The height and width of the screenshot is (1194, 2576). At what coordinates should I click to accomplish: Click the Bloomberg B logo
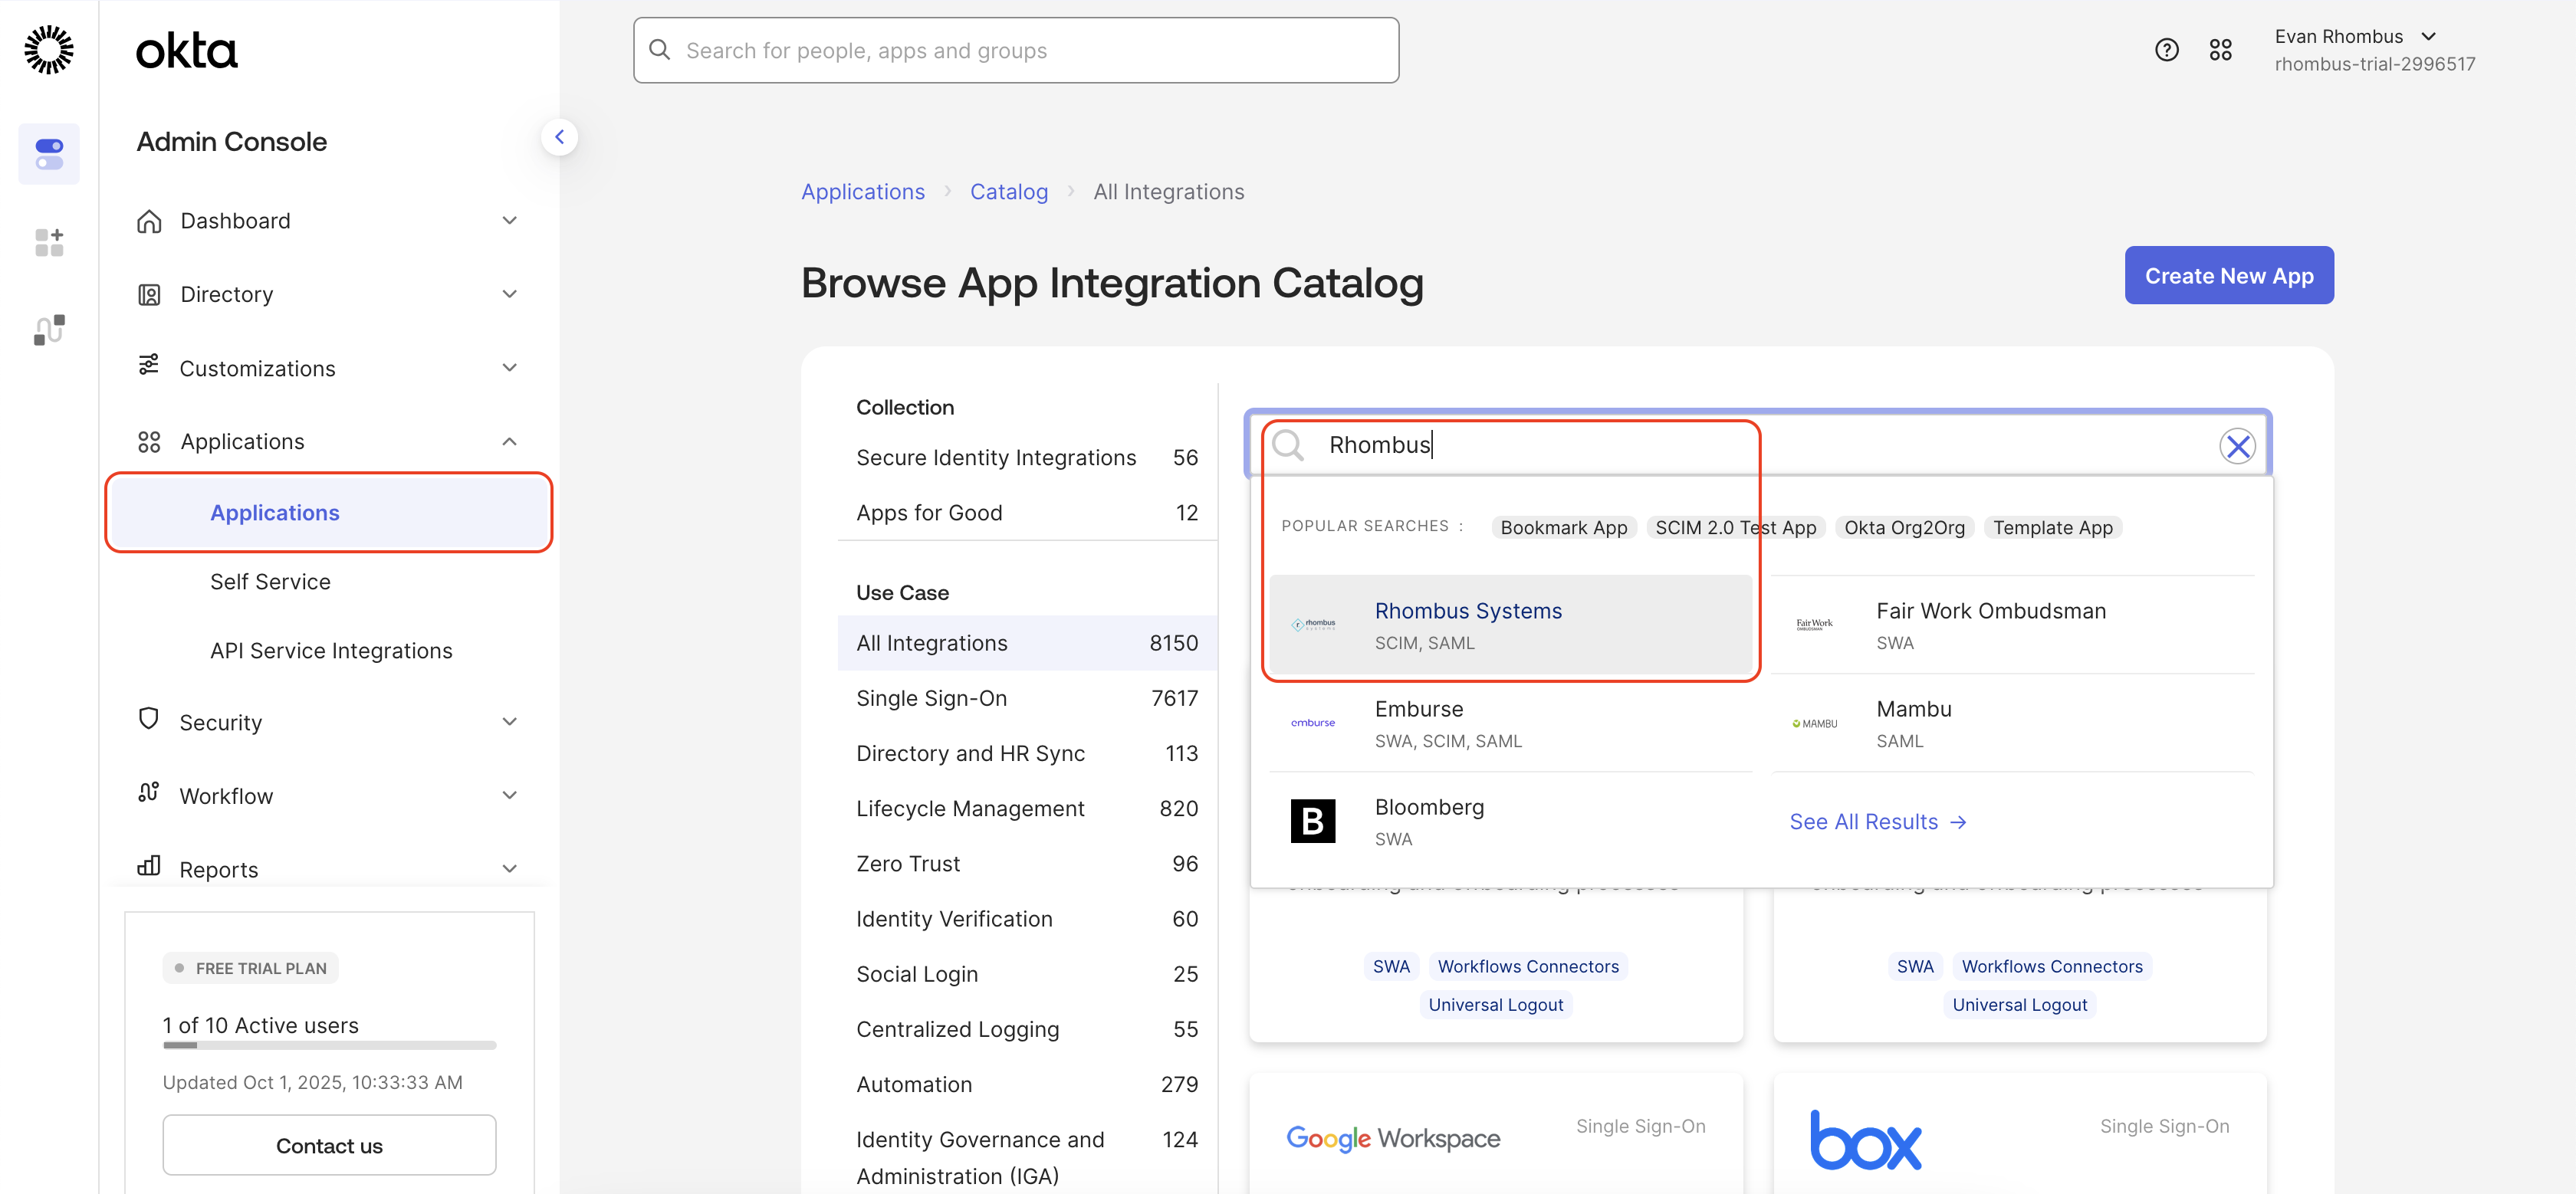pyautogui.click(x=1313, y=821)
